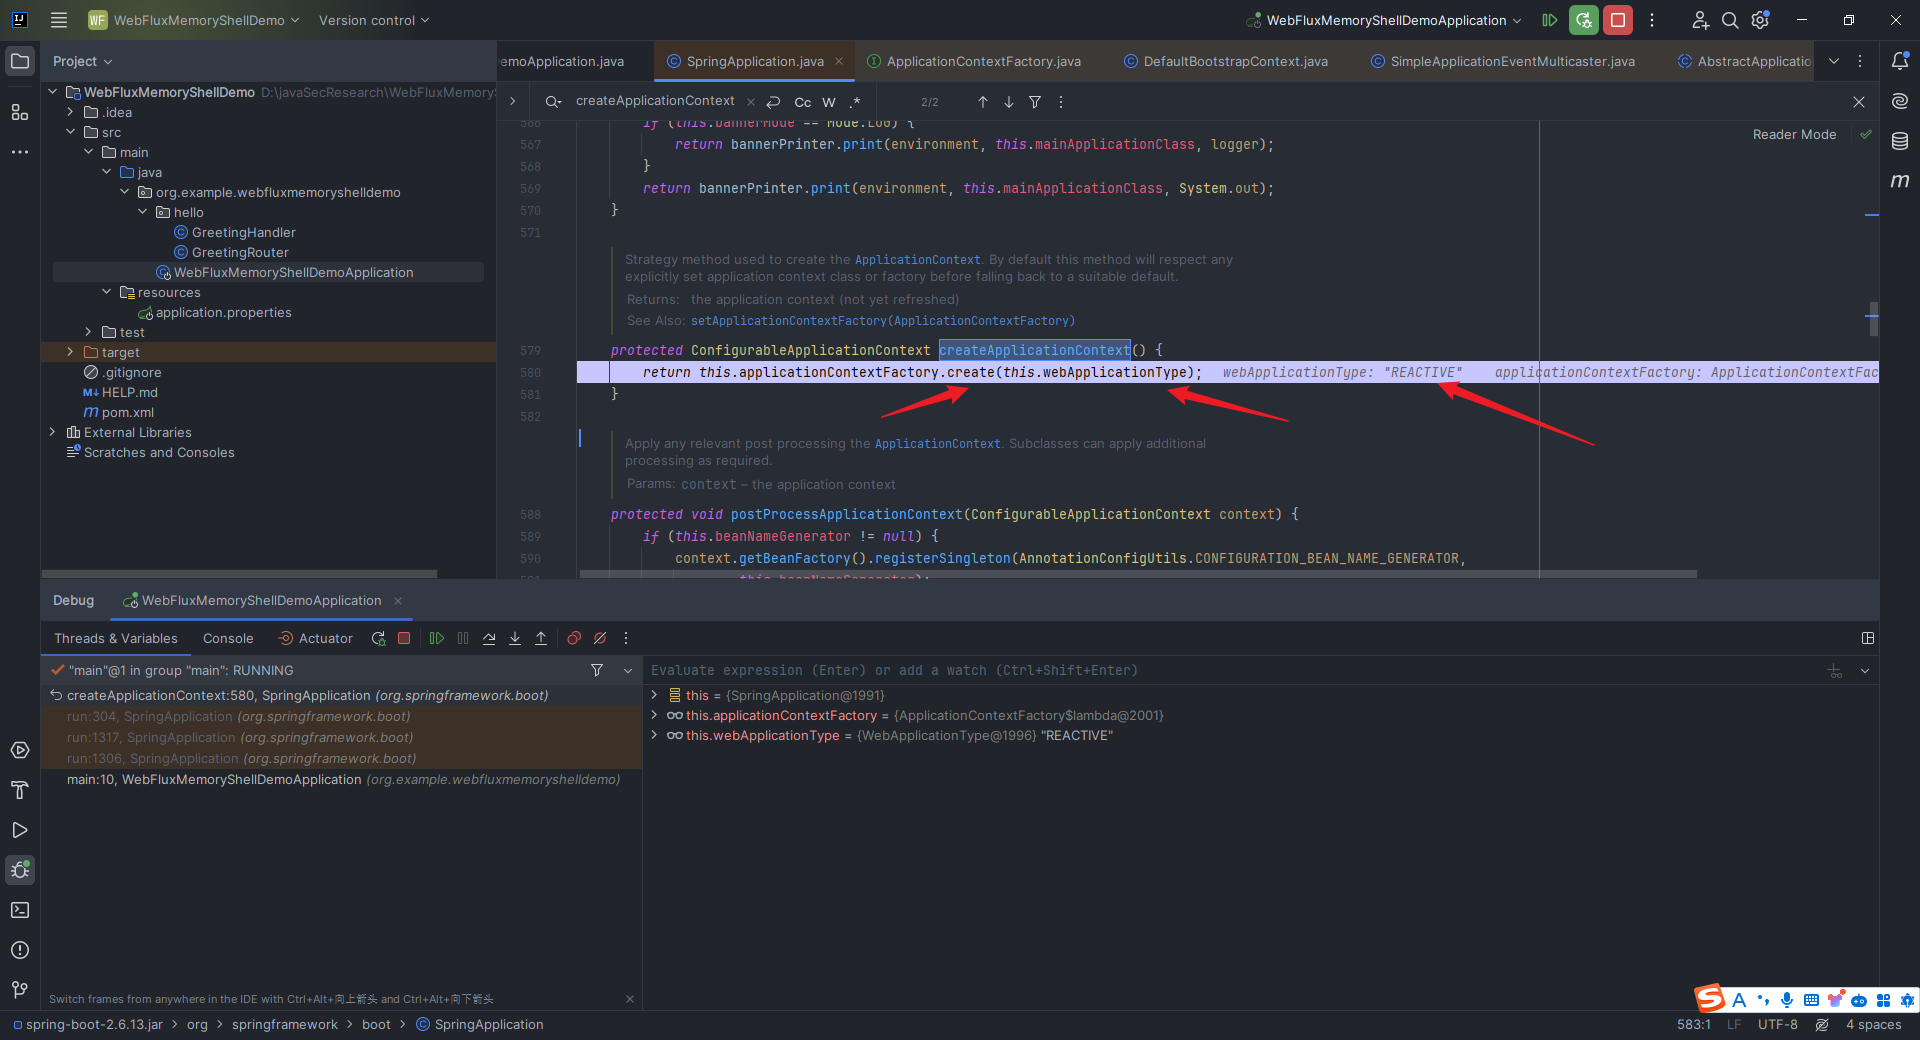The width and height of the screenshot is (1920, 1040).
Task: Click Step Out in debug toolbar
Action: (541, 638)
